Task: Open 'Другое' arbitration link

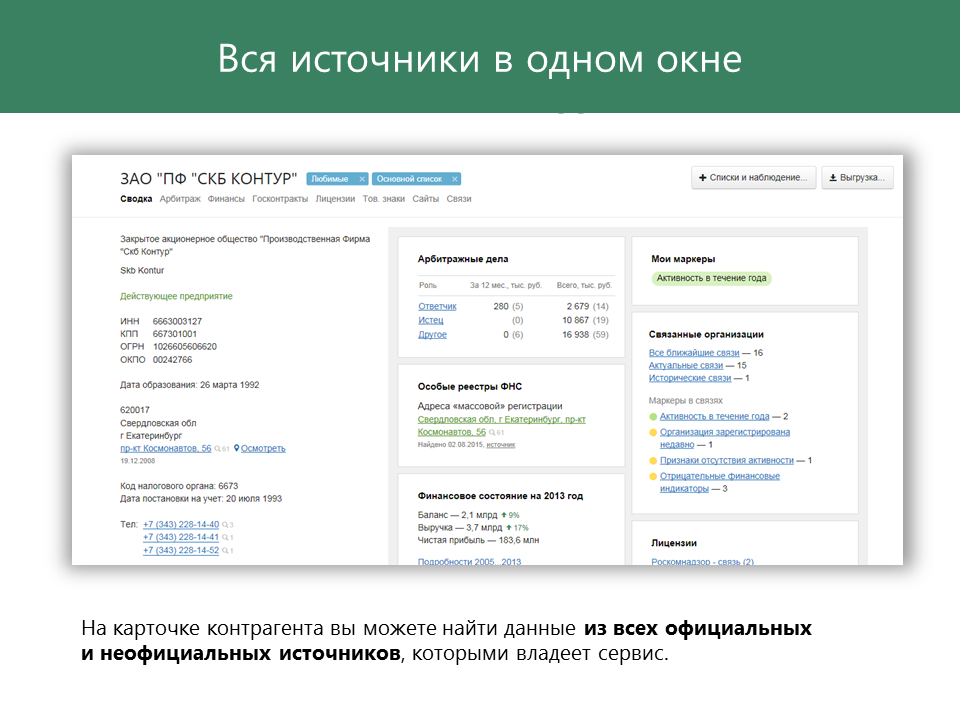Action: (432, 334)
